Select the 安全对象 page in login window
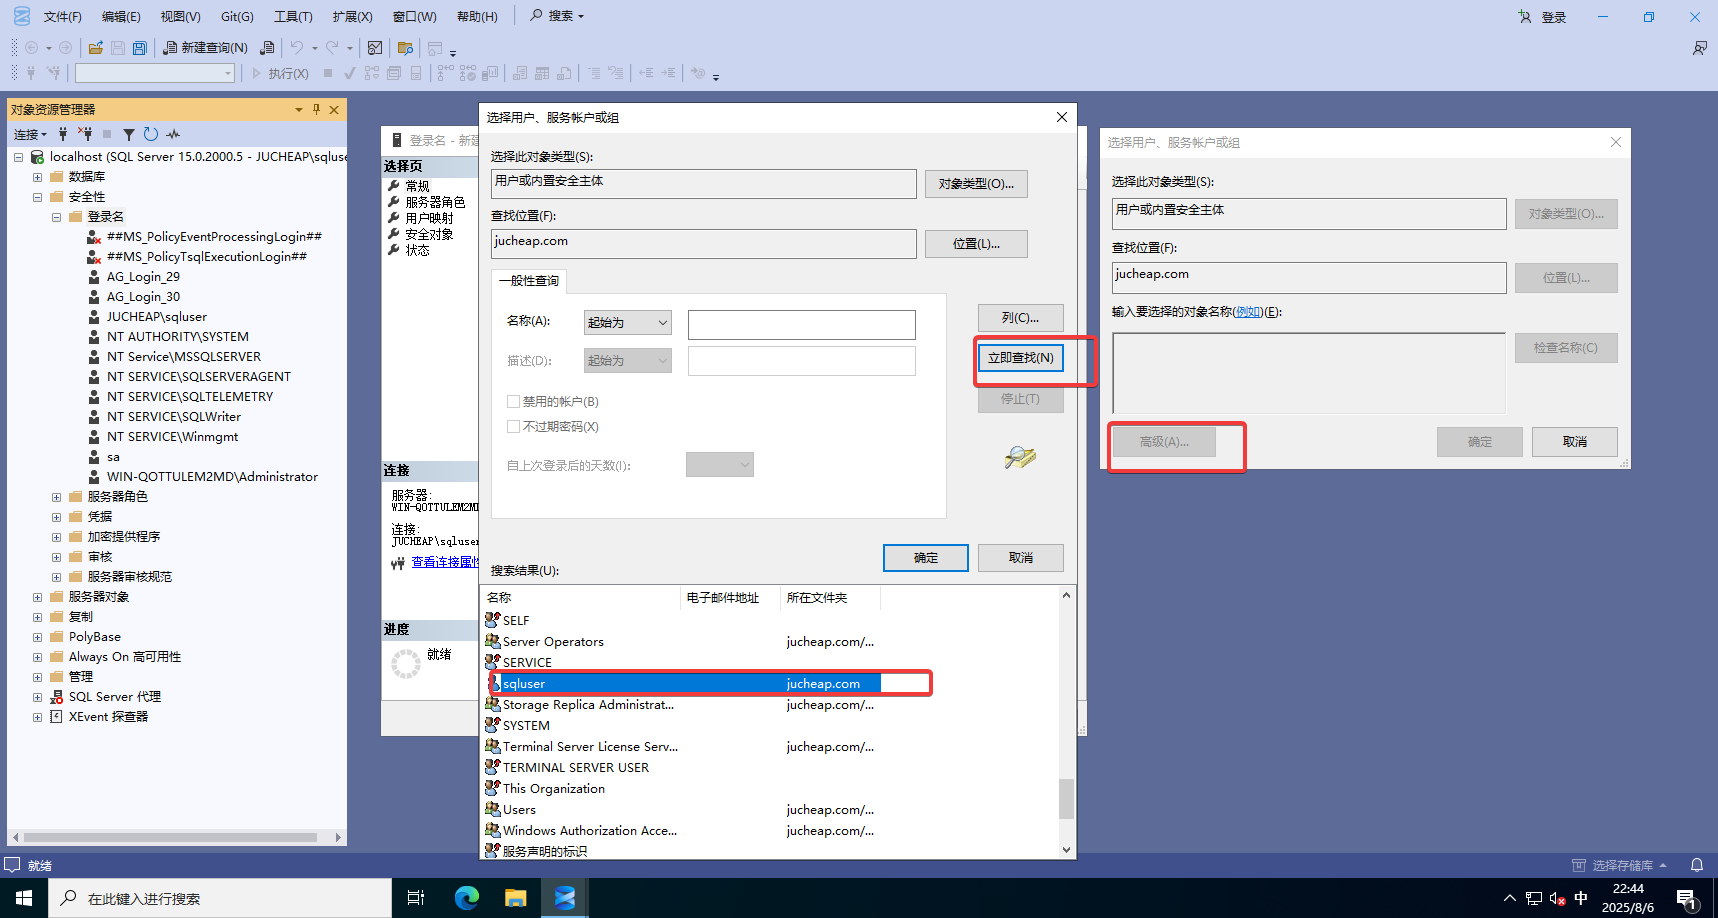1718x918 pixels. click(429, 234)
